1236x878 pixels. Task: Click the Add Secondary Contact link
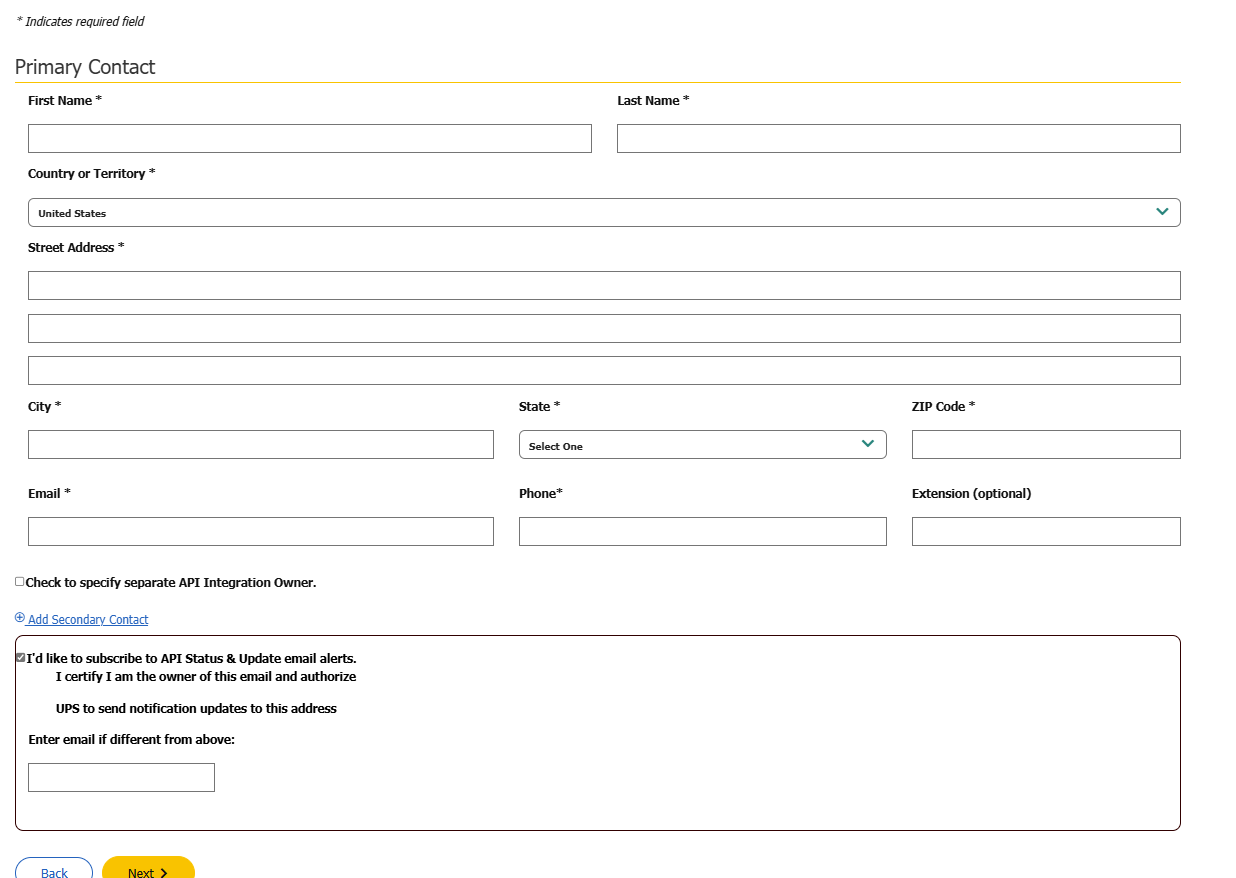(88, 620)
